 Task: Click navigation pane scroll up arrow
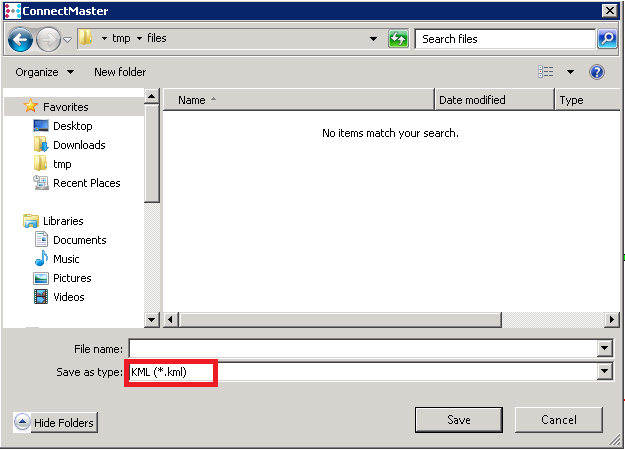pos(151,96)
